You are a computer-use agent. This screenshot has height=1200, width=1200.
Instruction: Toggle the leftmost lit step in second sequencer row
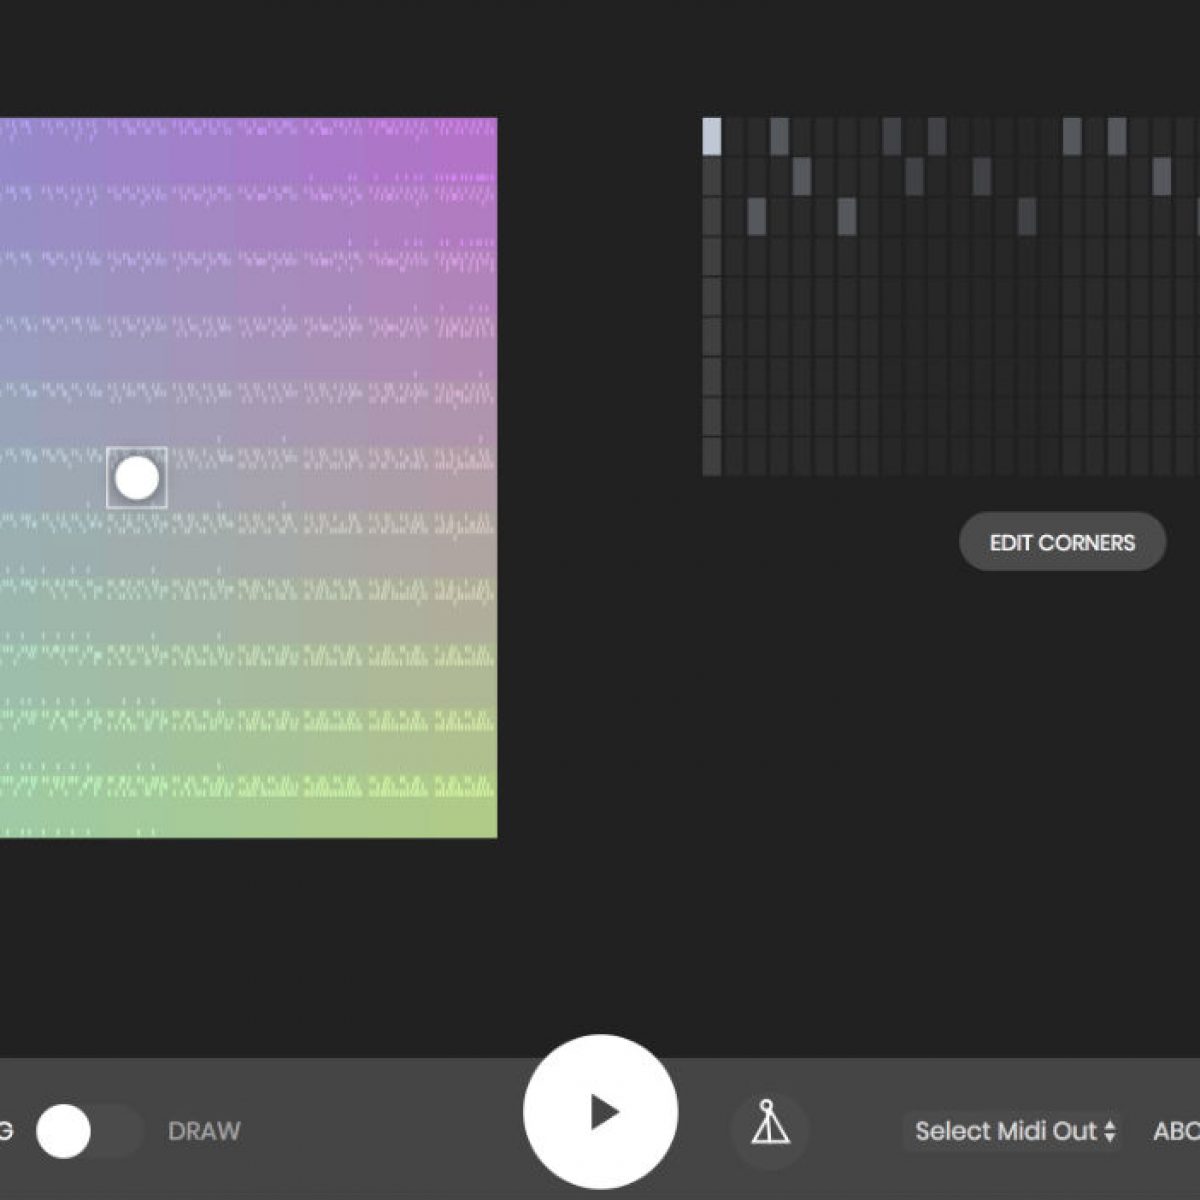click(802, 177)
